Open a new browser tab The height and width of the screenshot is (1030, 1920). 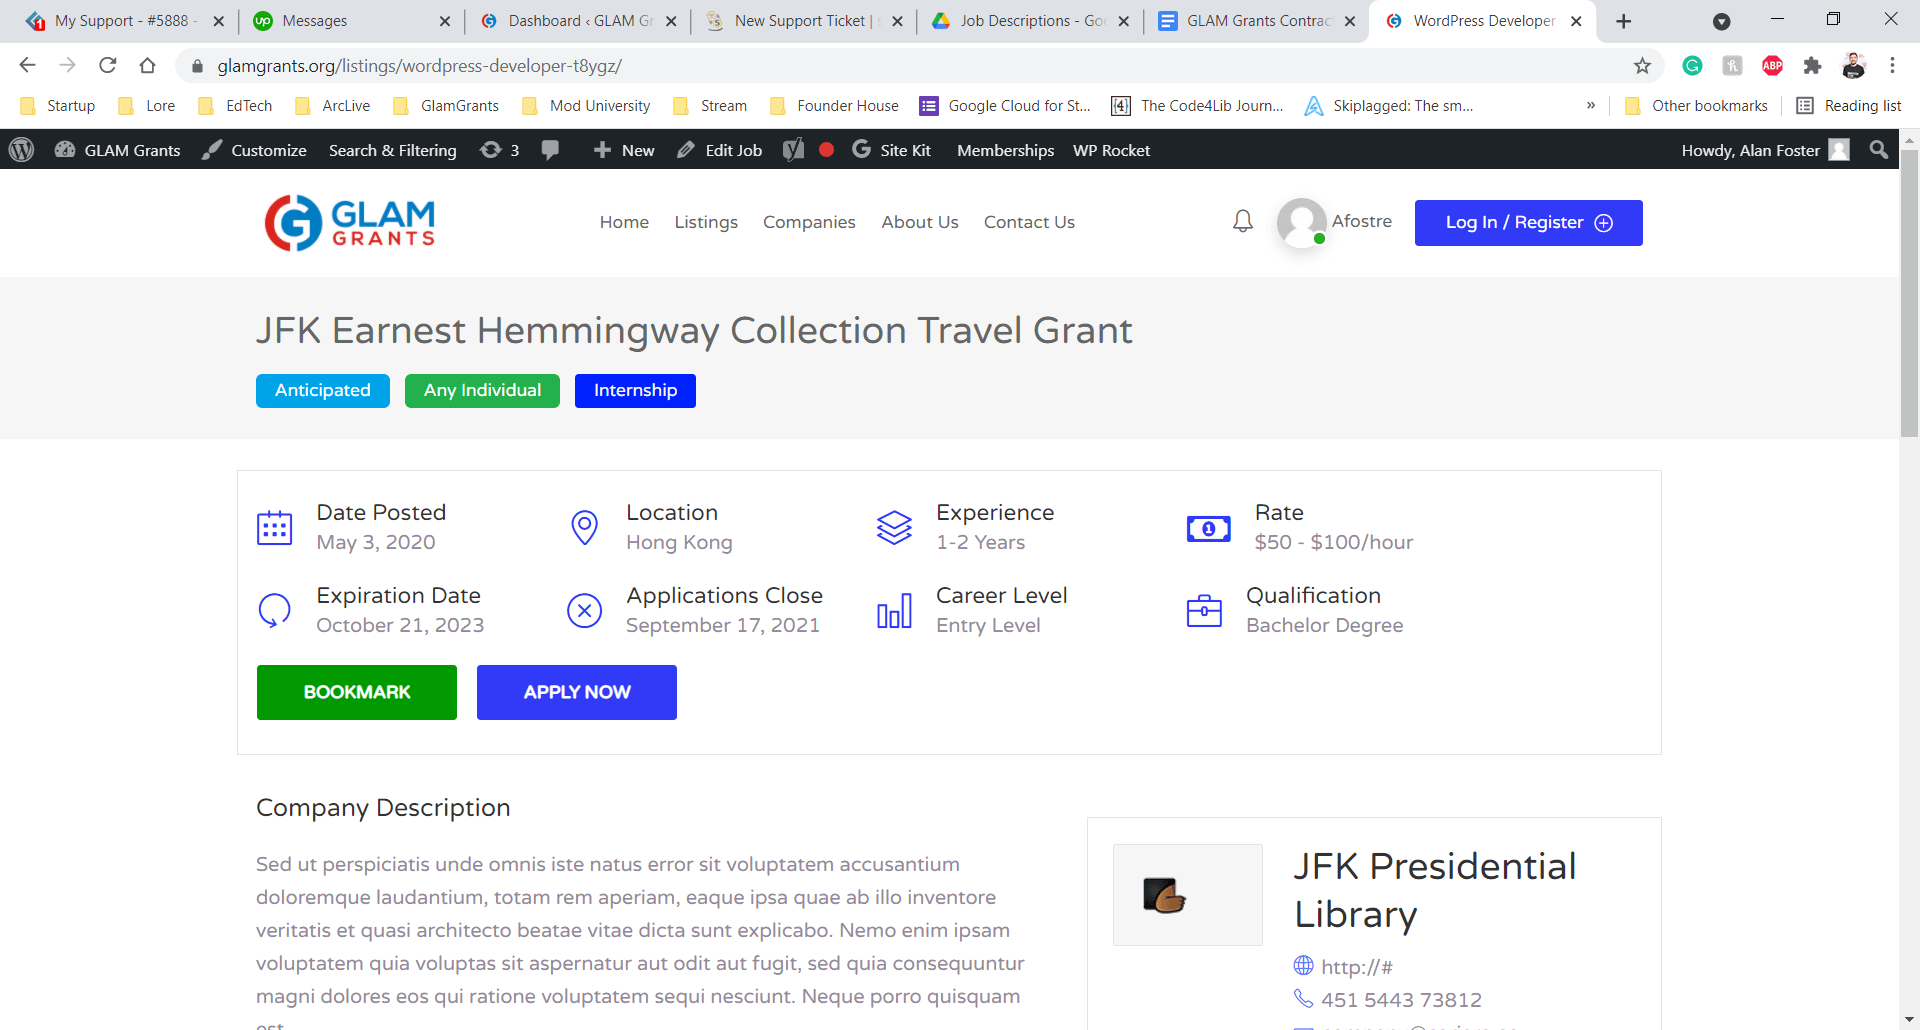[1623, 21]
